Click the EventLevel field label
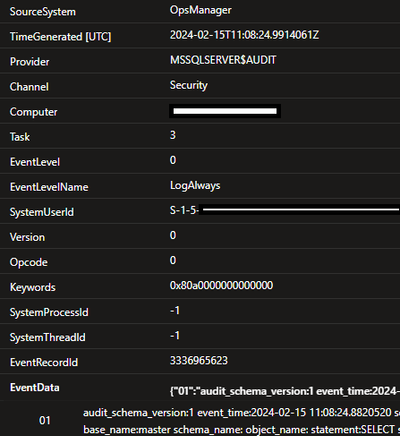This screenshot has width=400, height=436. pos(35,162)
